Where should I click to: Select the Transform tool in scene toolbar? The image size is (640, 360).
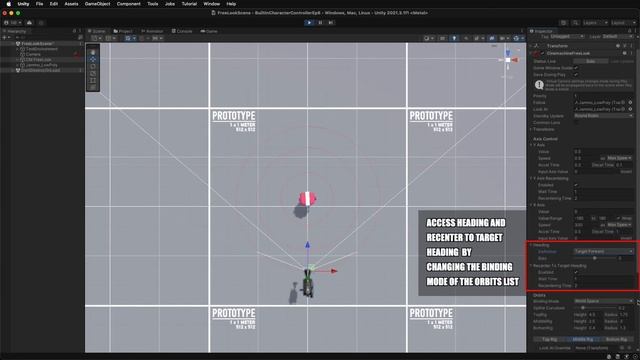[93, 87]
